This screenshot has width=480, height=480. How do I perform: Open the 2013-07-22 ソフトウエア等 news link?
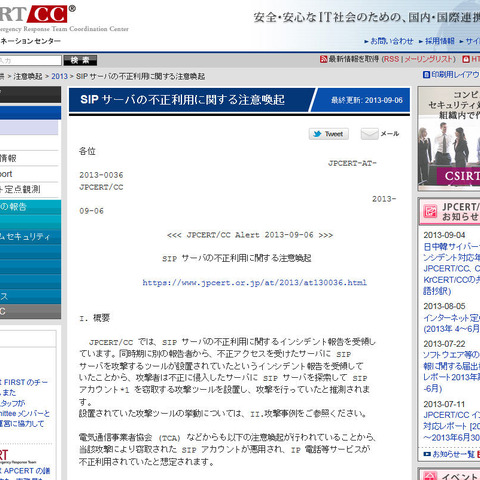point(452,372)
